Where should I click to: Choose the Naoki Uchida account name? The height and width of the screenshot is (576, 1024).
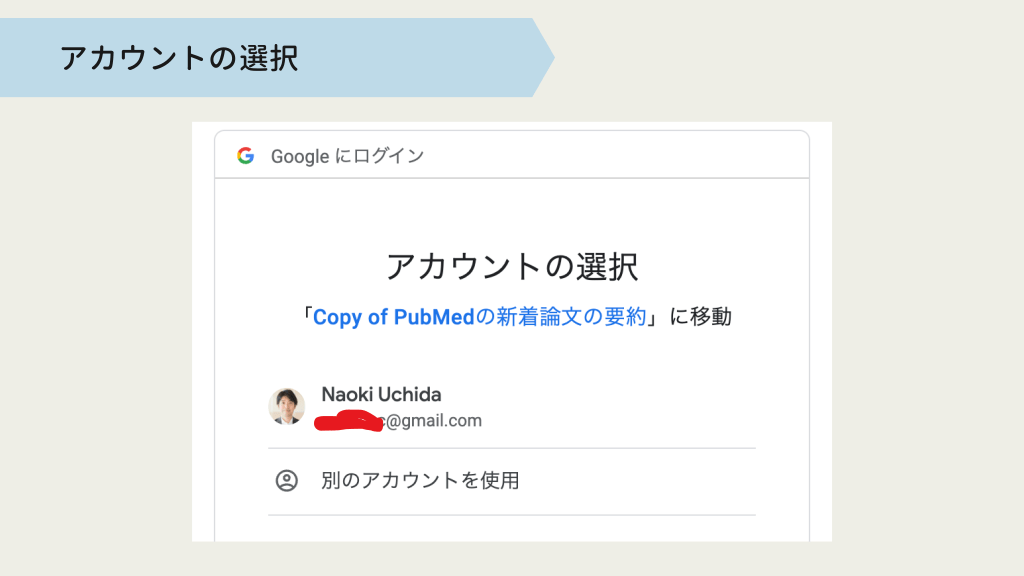(x=381, y=394)
